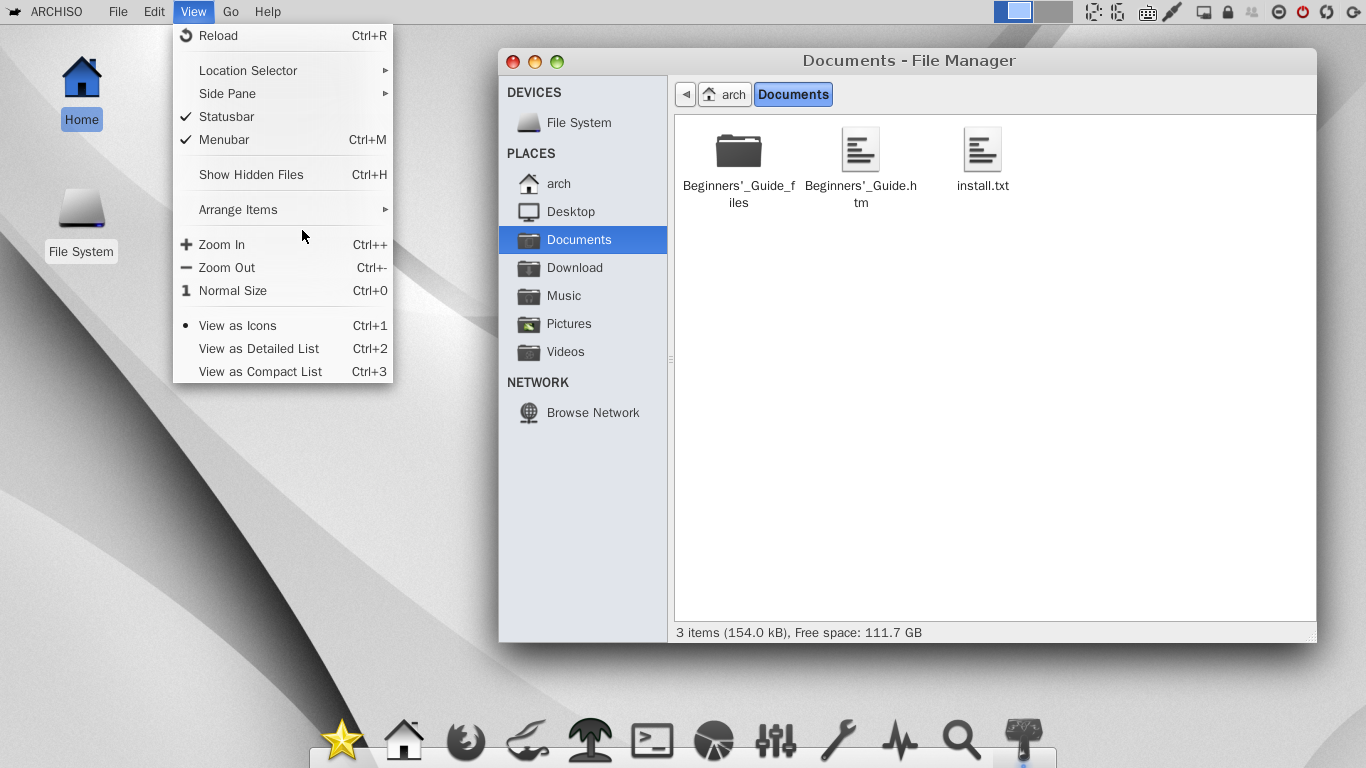This screenshot has width=1366, height=768.
Task: Click the suspend icon in panel
Action: coord(1279,12)
